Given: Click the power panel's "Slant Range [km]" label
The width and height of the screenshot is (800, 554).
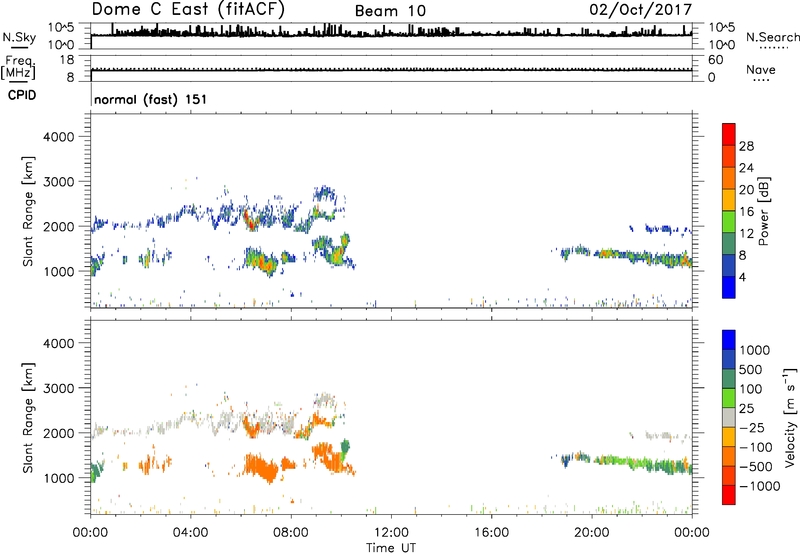Looking at the screenshot, I should [x=28, y=211].
